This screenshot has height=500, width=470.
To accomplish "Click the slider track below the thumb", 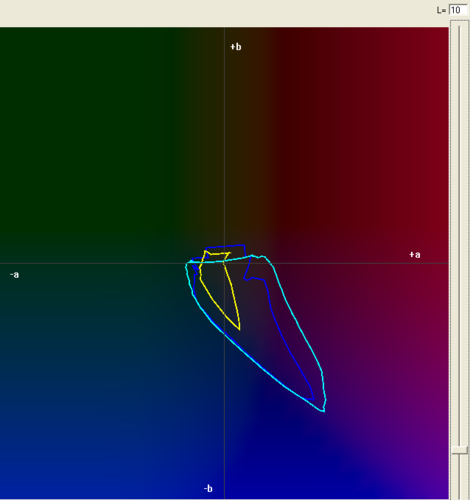I will click(459, 477).
